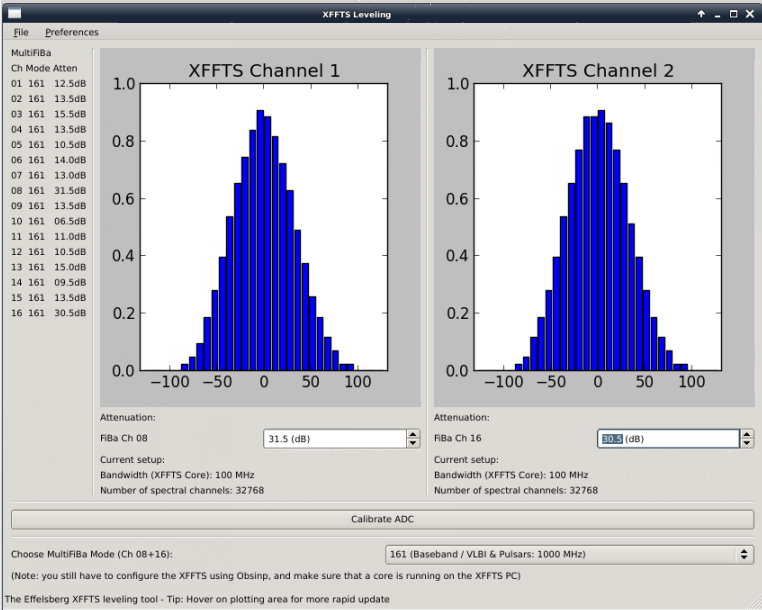
Task: Open the MultiFiBa Mode dropdown
Action: [x=570, y=554]
